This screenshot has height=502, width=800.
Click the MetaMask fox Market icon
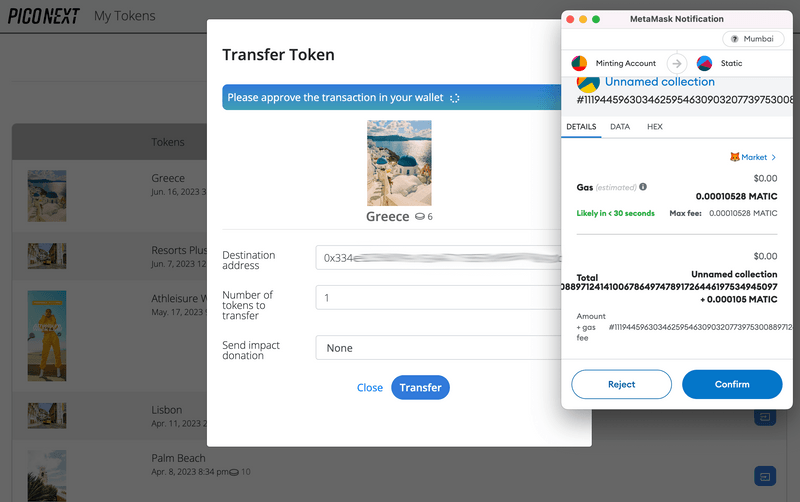734,157
